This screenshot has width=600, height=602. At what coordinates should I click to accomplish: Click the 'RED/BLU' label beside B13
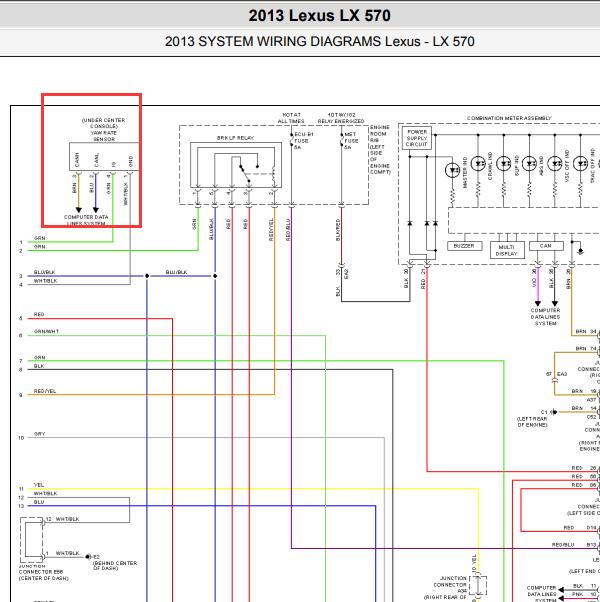click(x=563, y=544)
